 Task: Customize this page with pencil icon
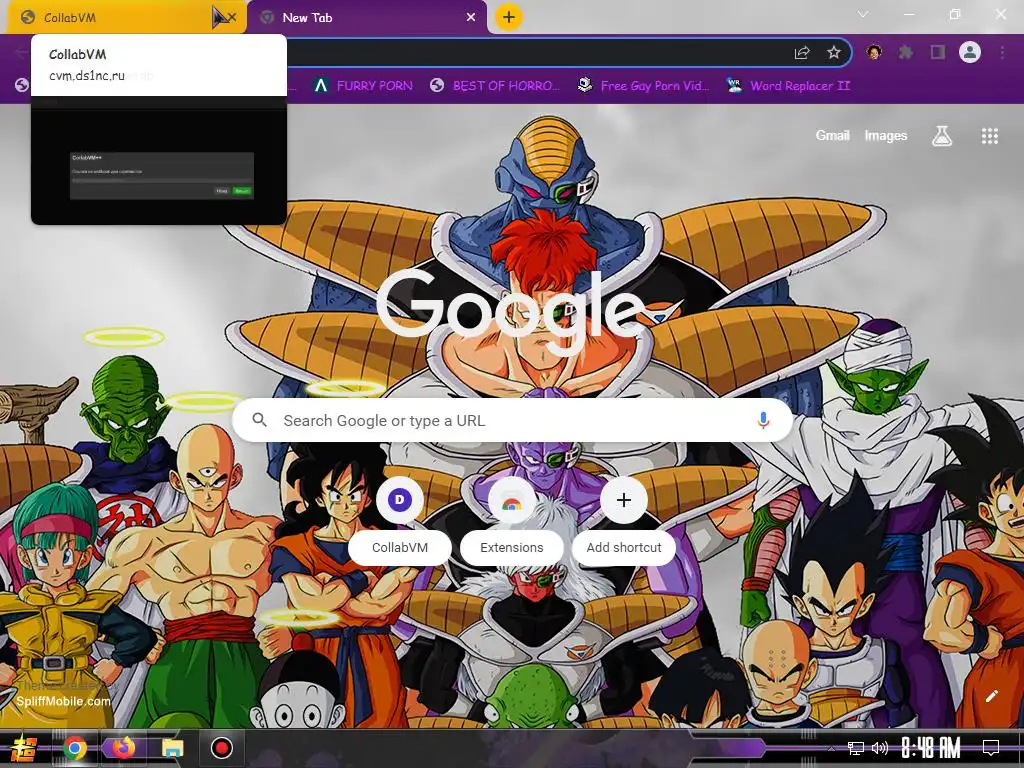tap(991, 696)
